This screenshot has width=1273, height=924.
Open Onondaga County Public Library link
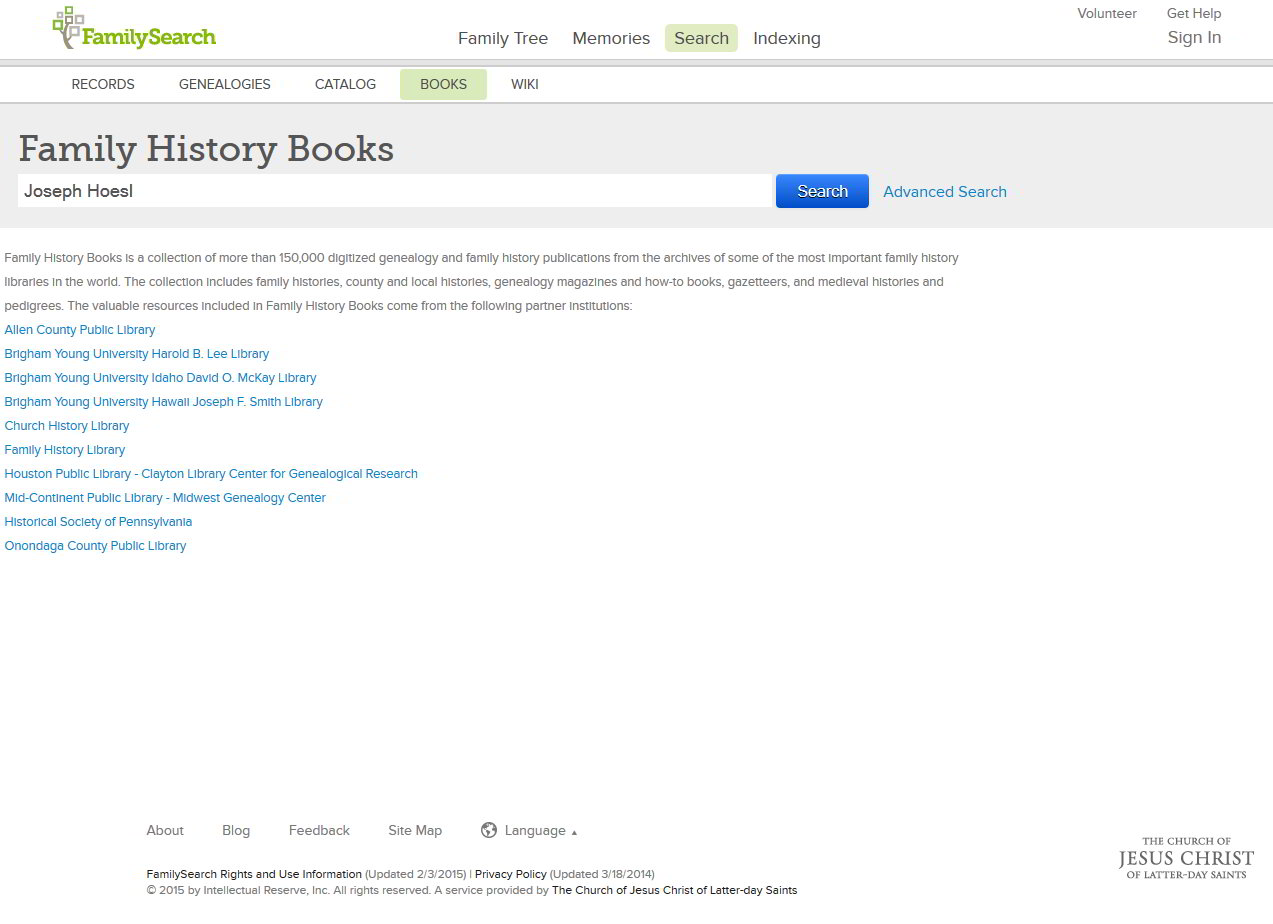[95, 546]
